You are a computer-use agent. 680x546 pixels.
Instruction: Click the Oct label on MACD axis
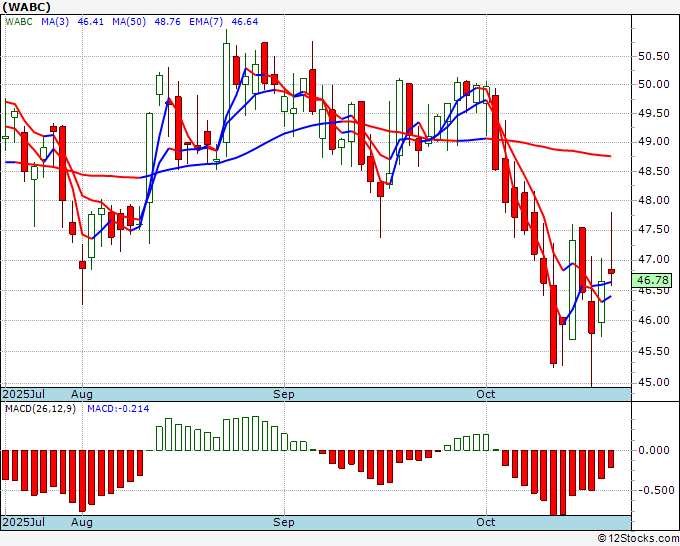tap(485, 522)
